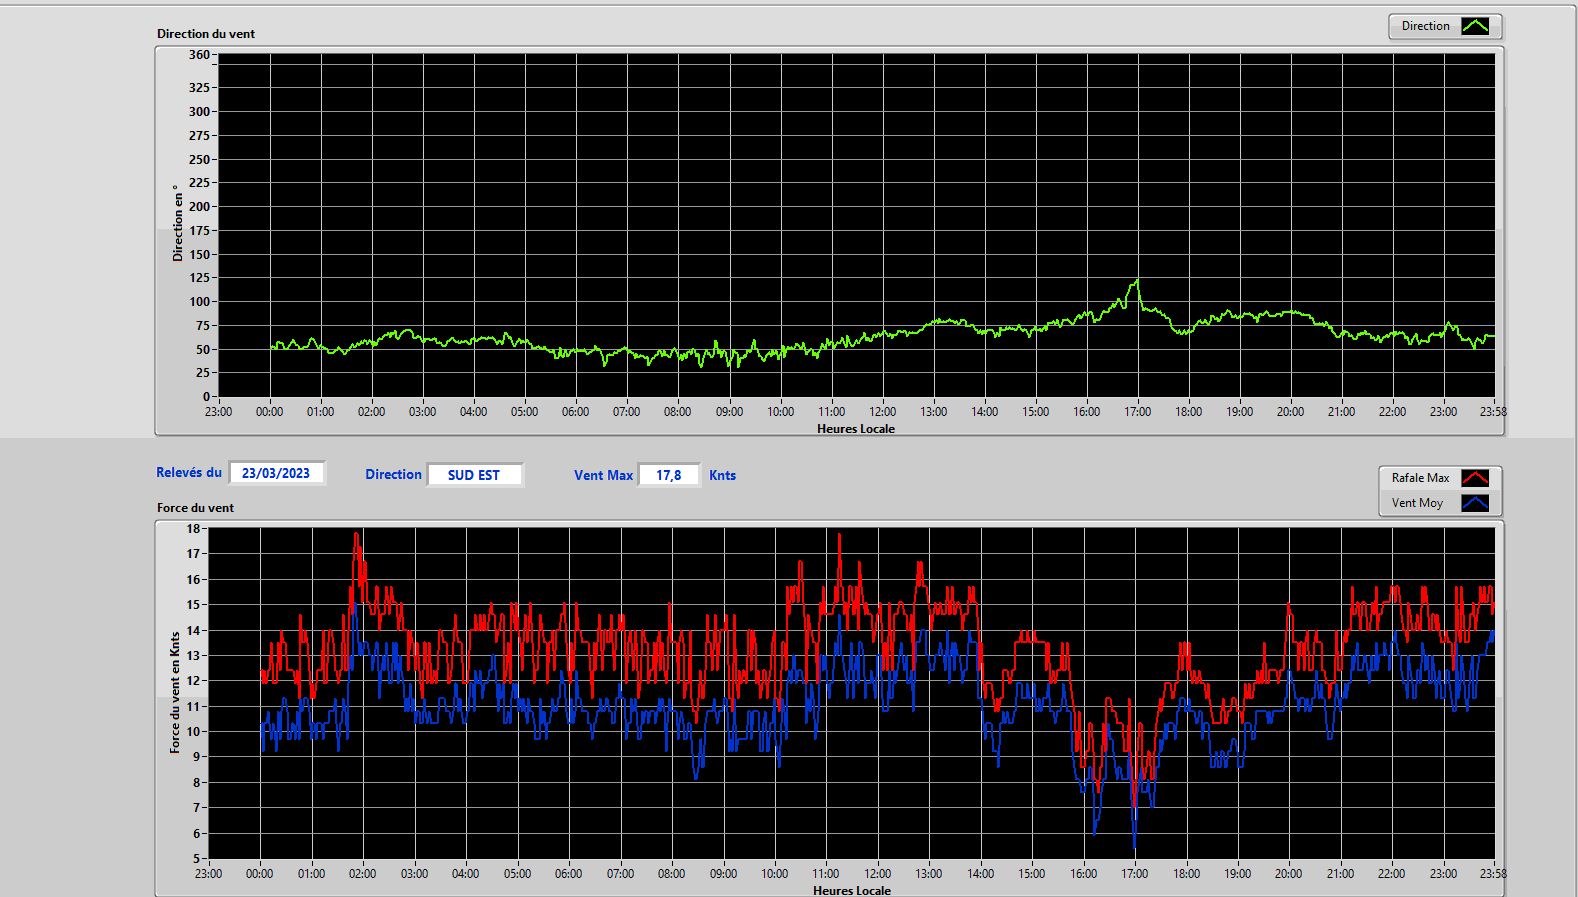Click 23:58 on force chart time axis

pyautogui.click(x=1493, y=874)
